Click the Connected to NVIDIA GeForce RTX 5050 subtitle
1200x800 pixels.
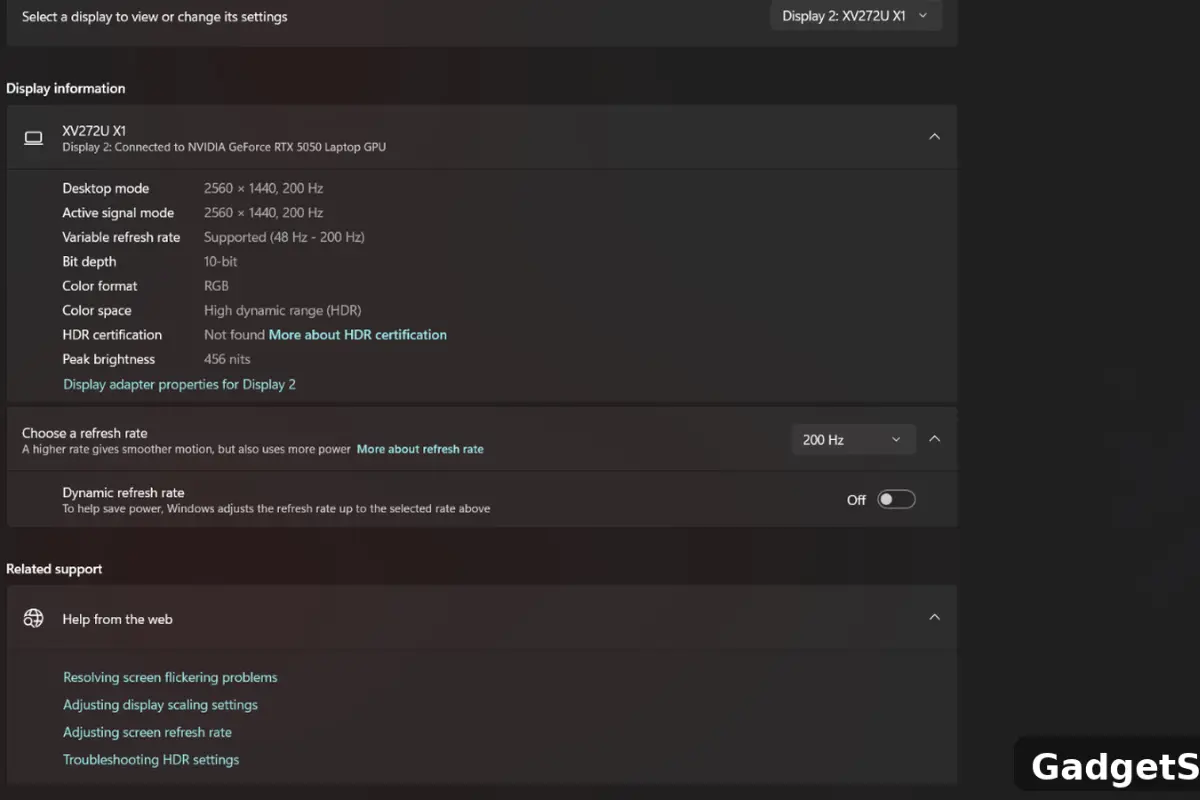[x=224, y=147]
